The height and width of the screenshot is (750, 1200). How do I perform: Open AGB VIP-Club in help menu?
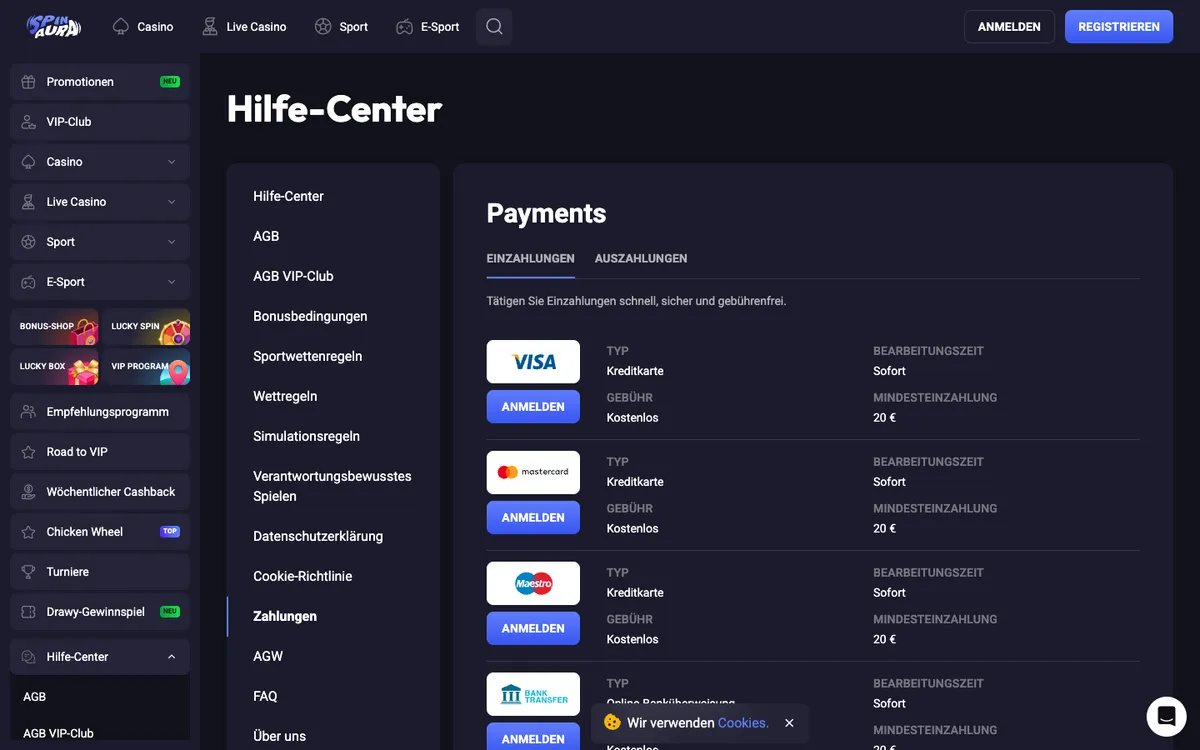pyautogui.click(x=293, y=276)
